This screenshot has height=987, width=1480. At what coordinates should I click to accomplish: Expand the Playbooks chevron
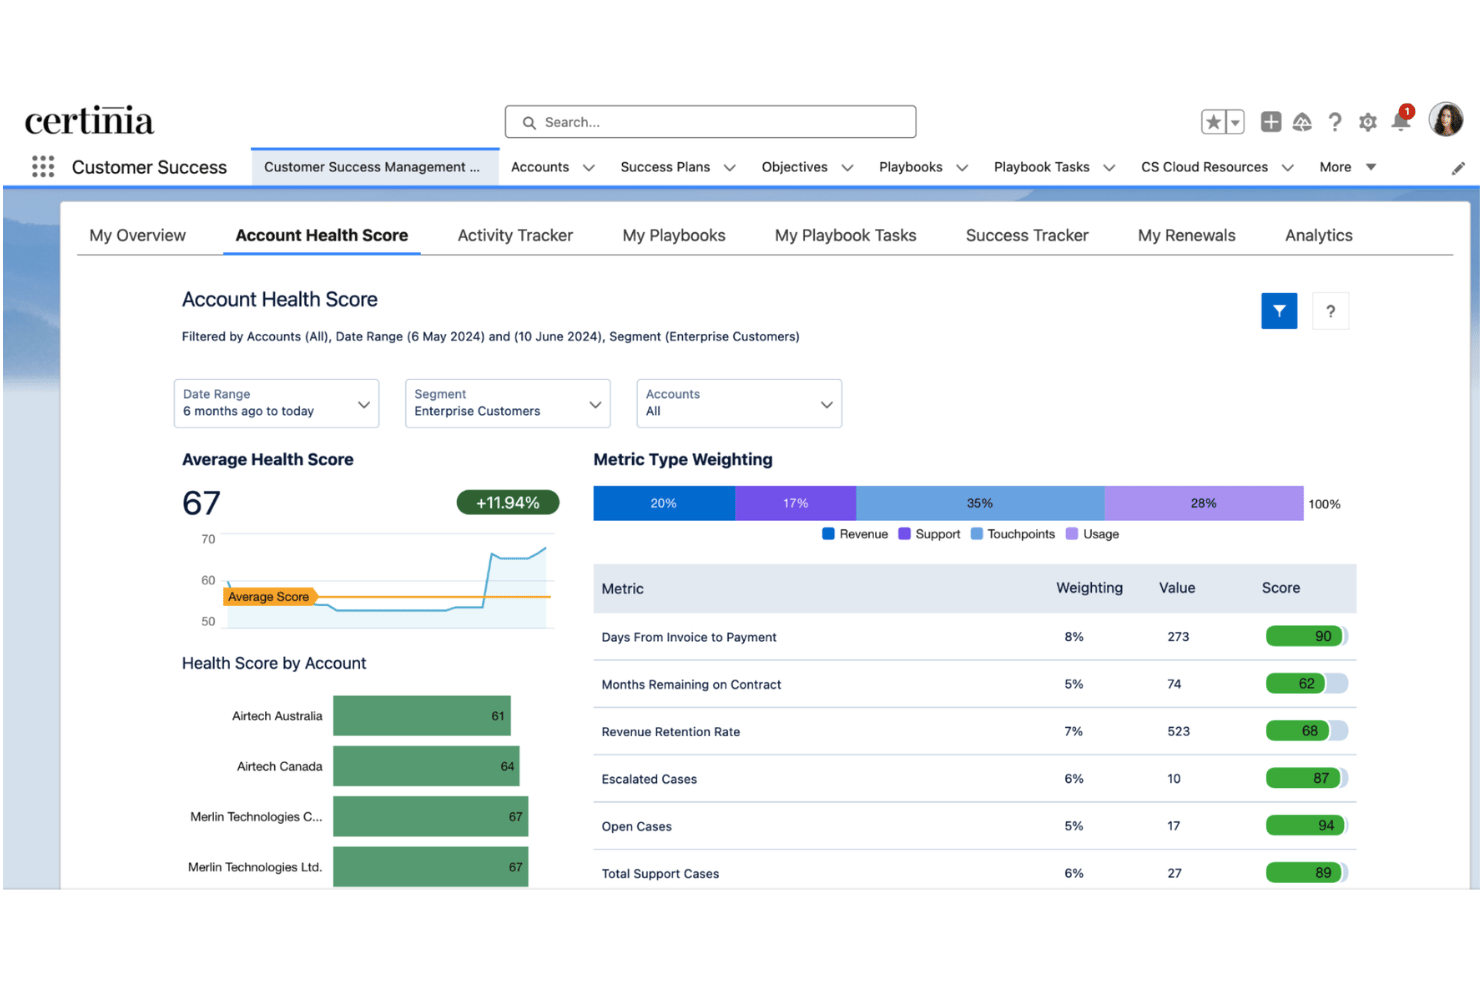962,168
